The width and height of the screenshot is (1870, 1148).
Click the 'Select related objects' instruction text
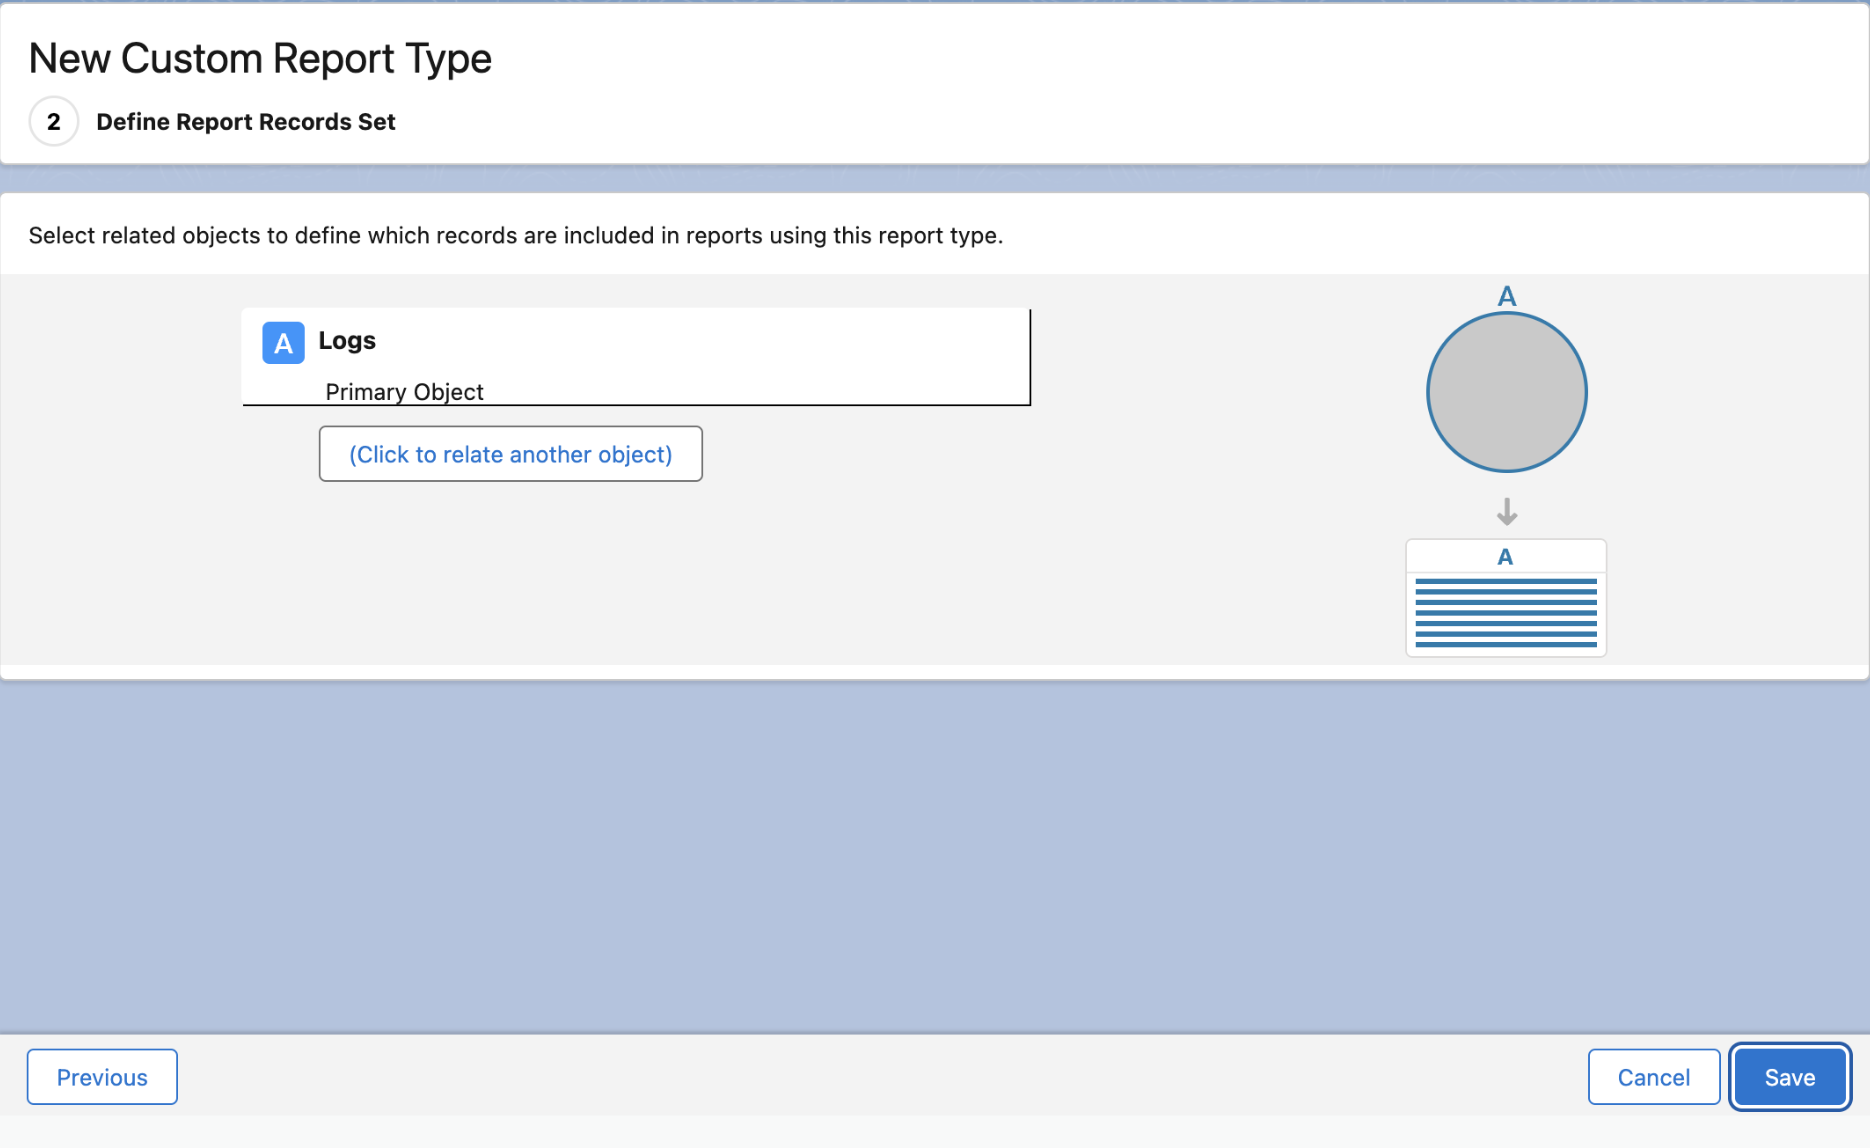[515, 236]
